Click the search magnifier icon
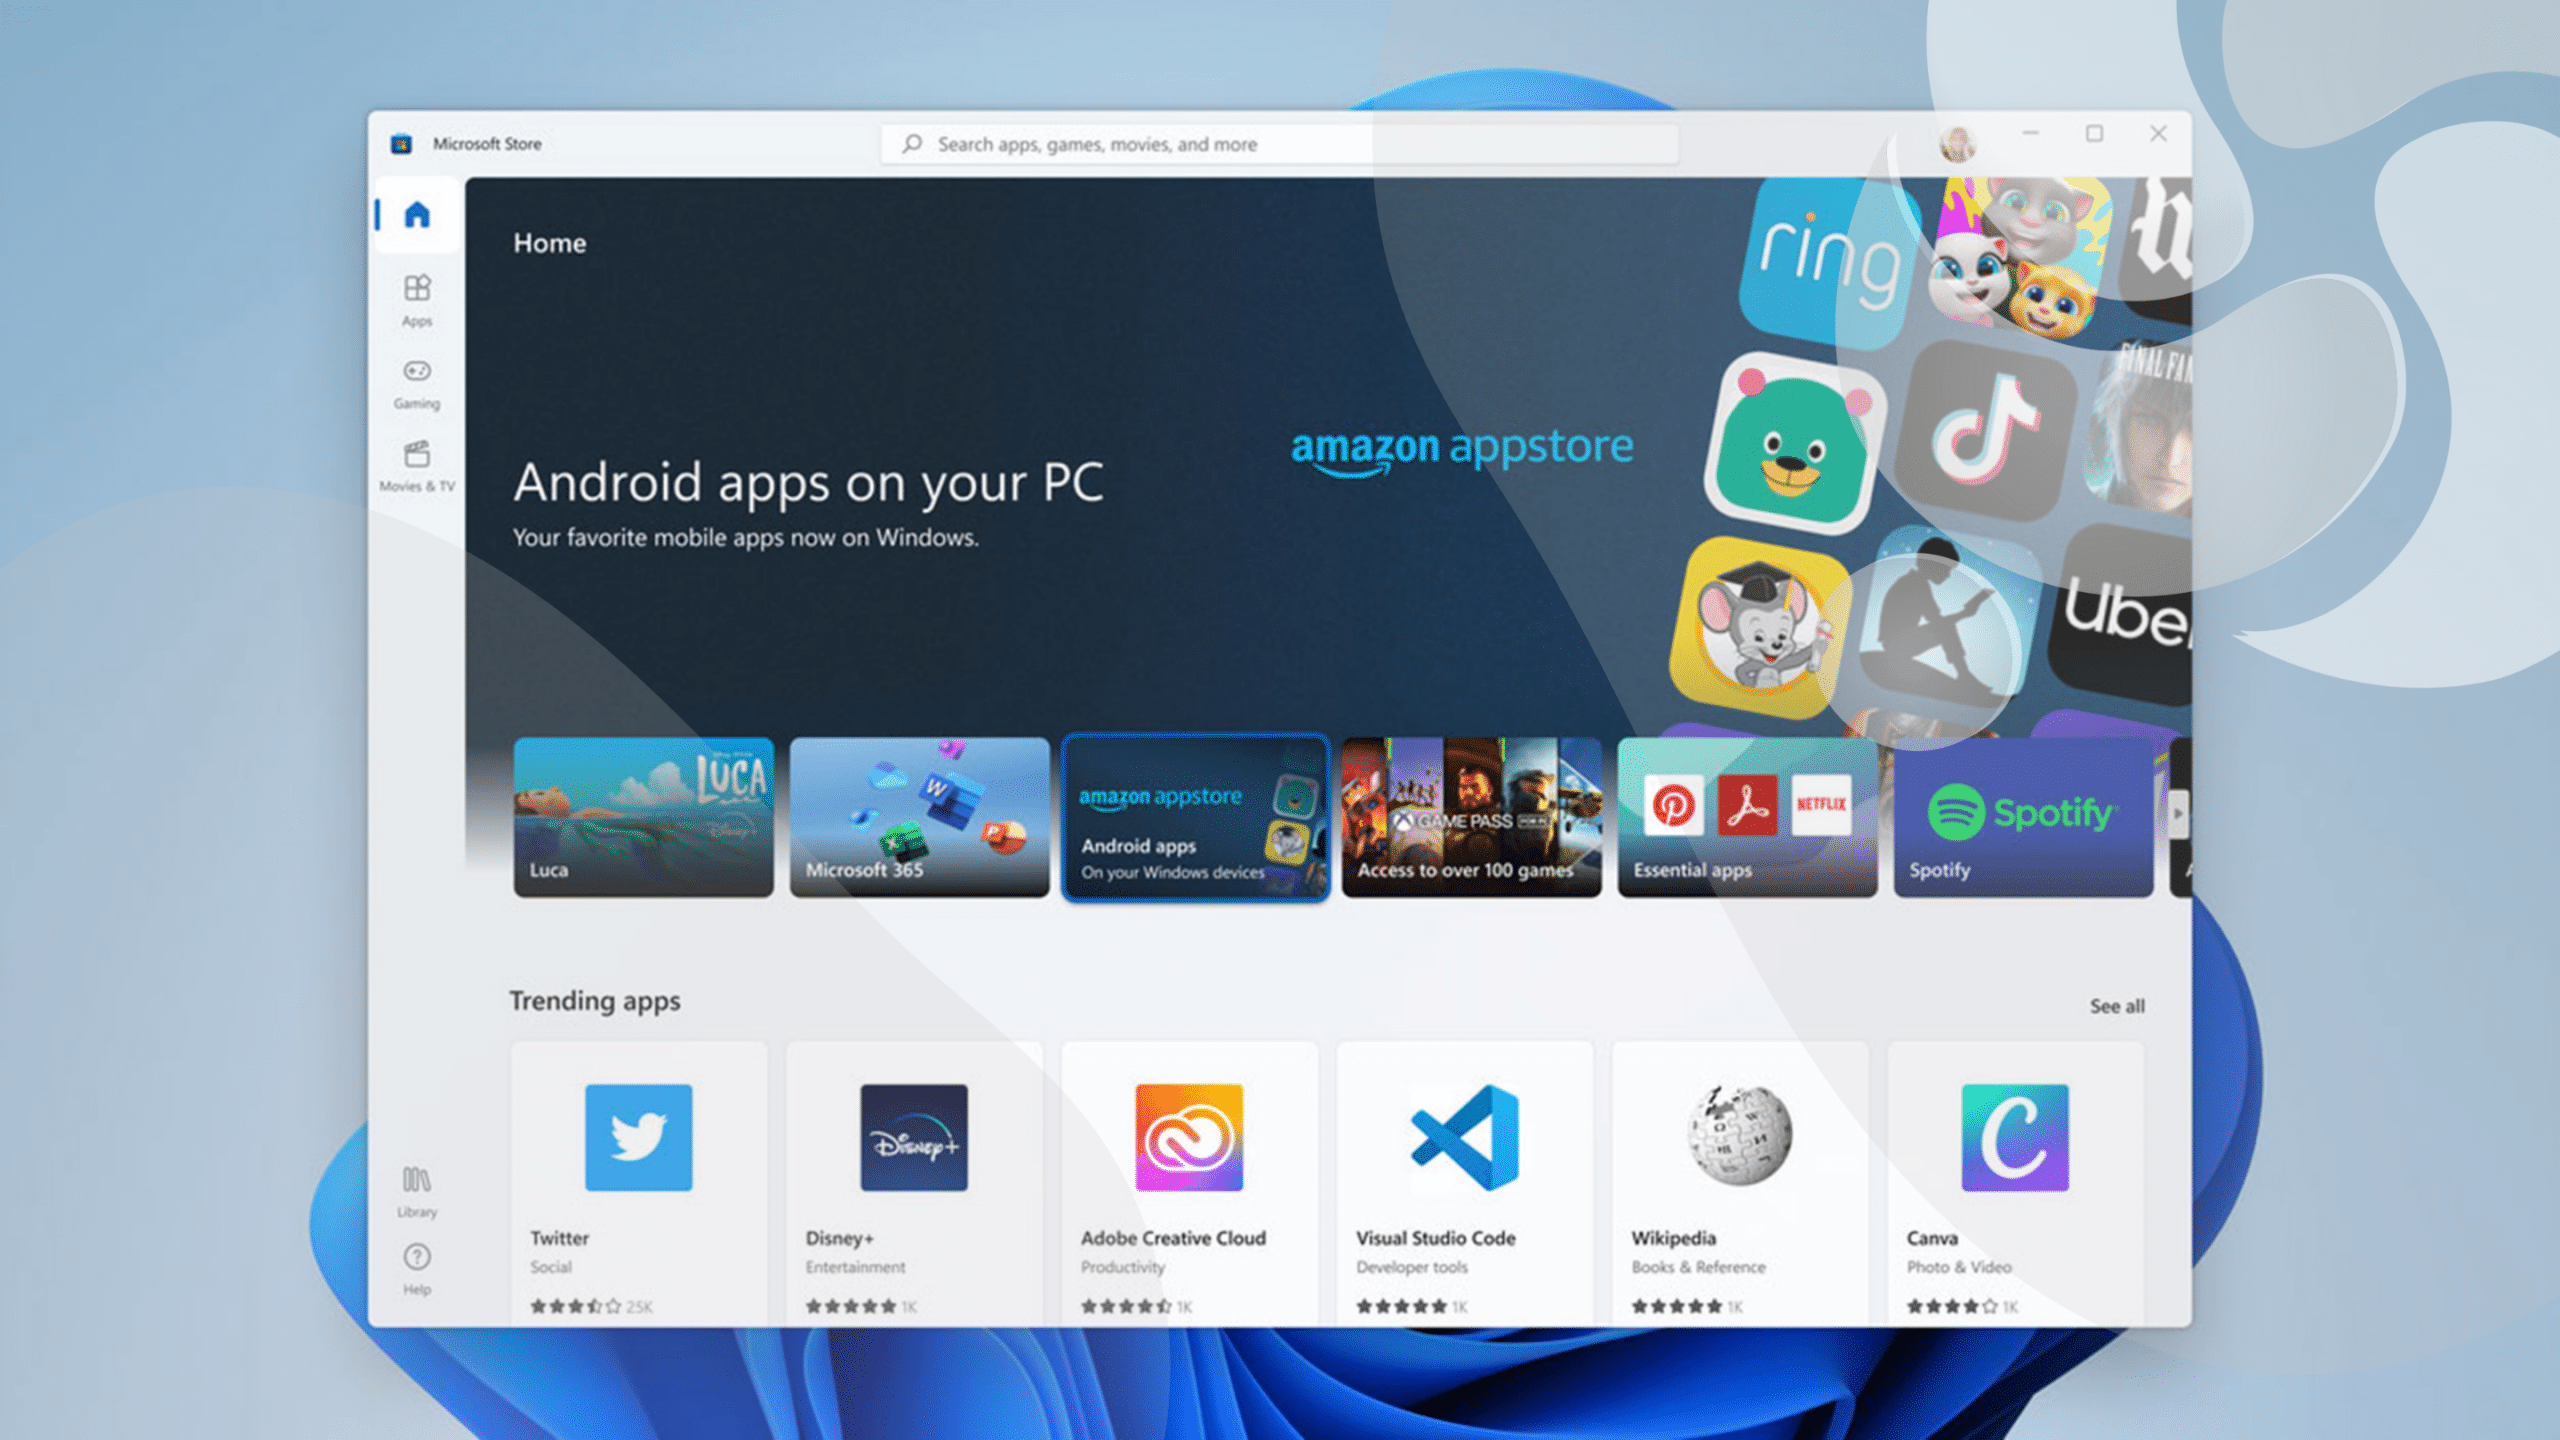2560x1440 pixels. click(912, 143)
